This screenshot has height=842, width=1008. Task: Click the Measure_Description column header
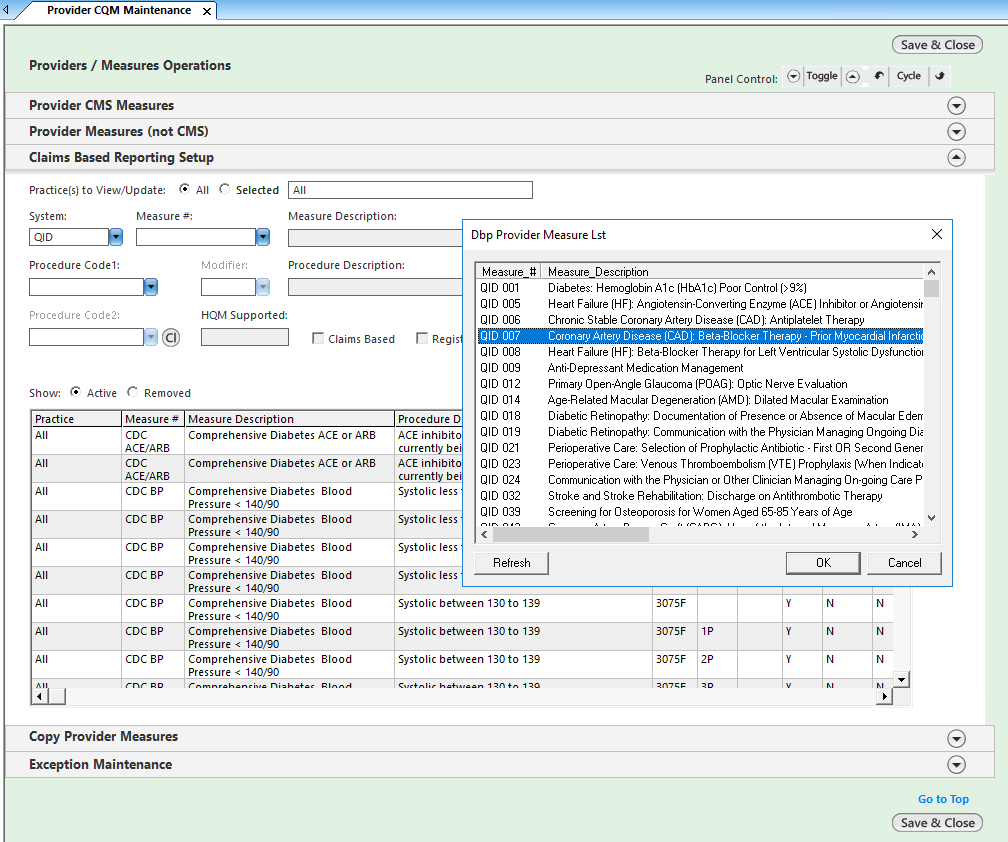click(x=732, y=272)
